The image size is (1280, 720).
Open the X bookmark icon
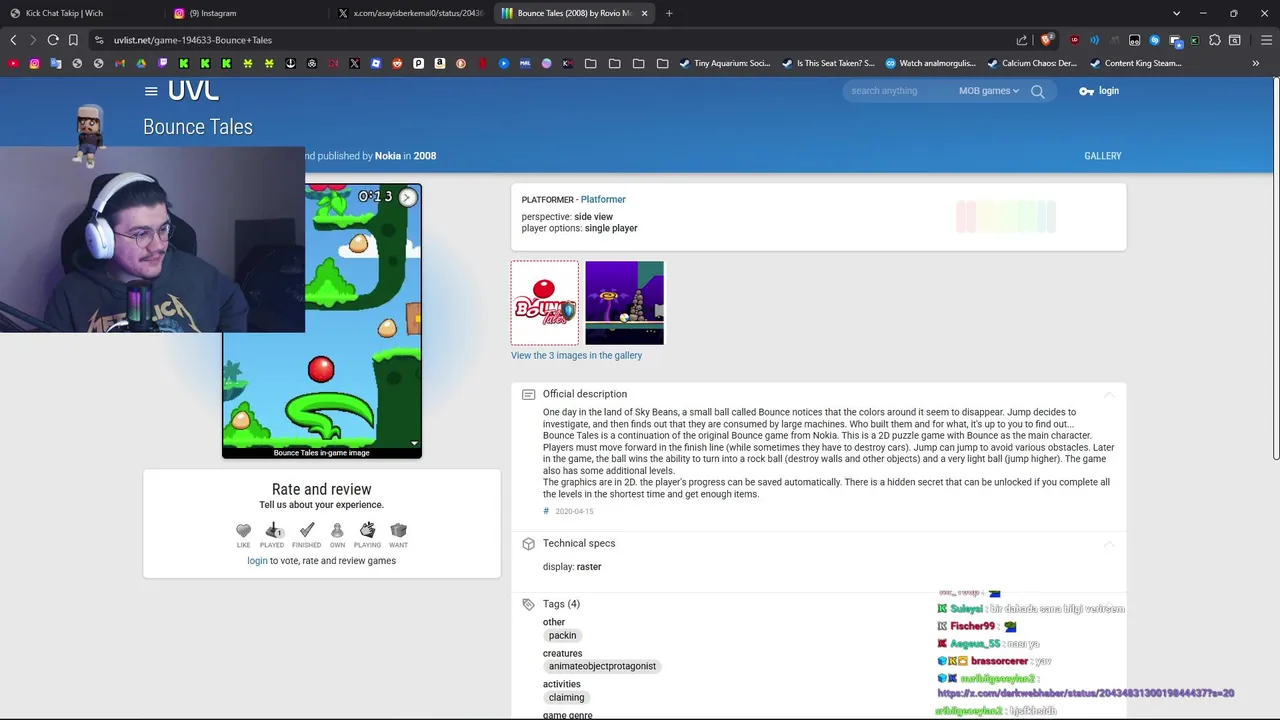354,63
